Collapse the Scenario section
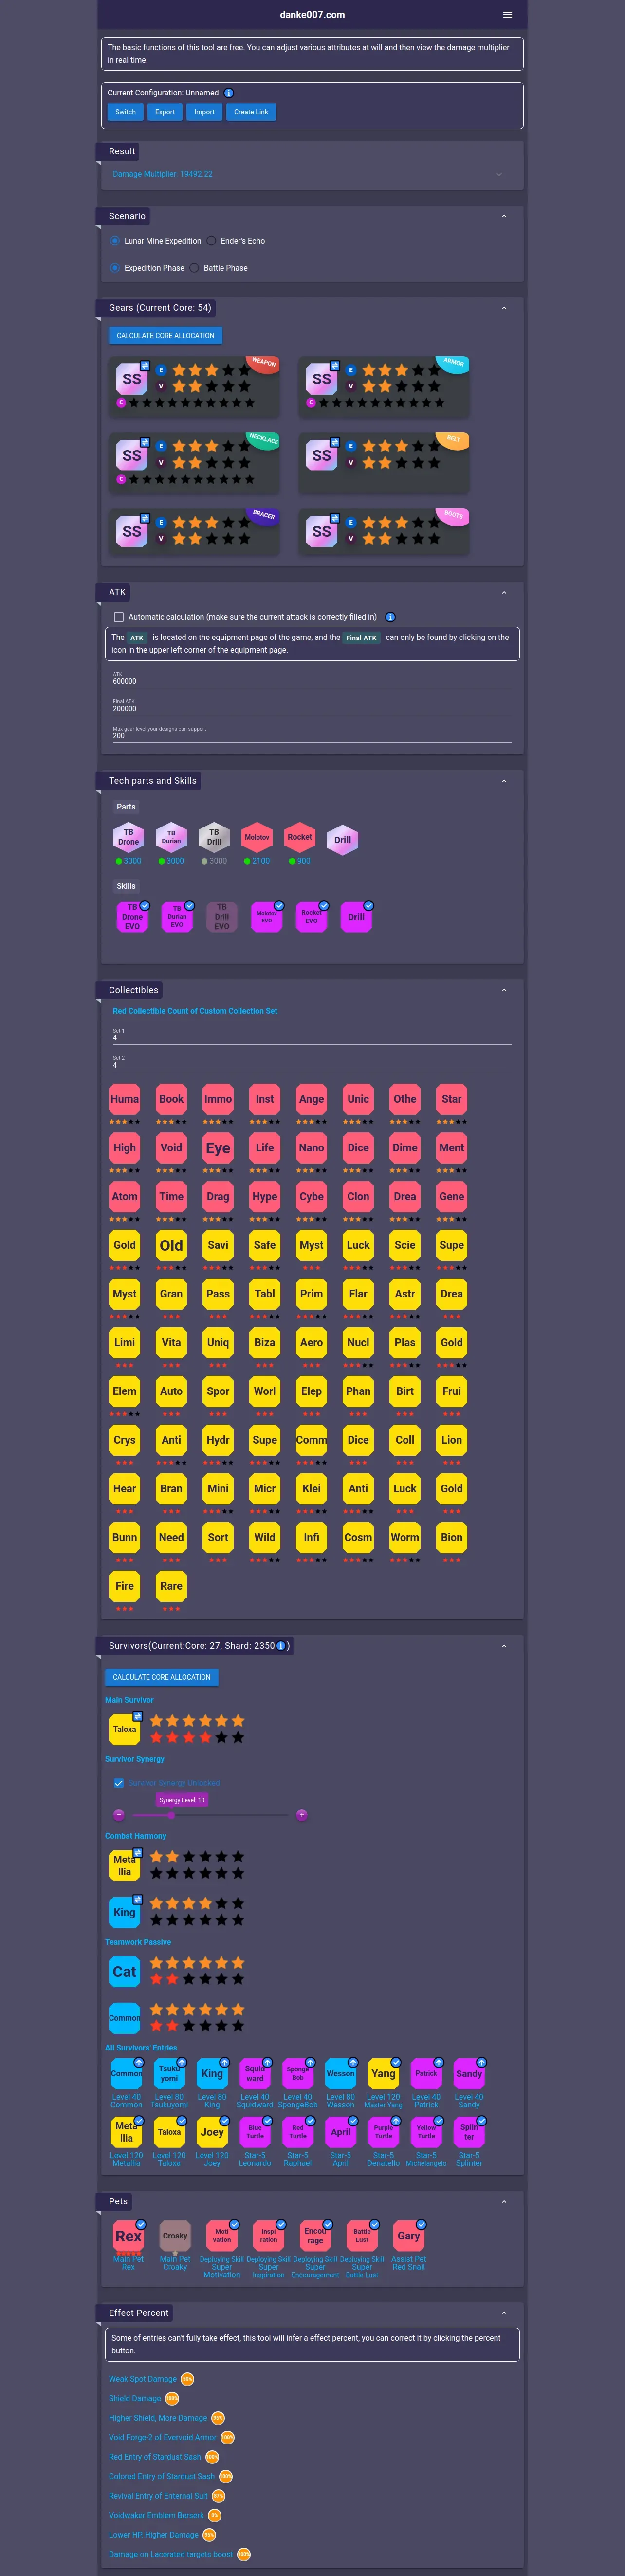 pyautogui.click(x=504, y=216)
